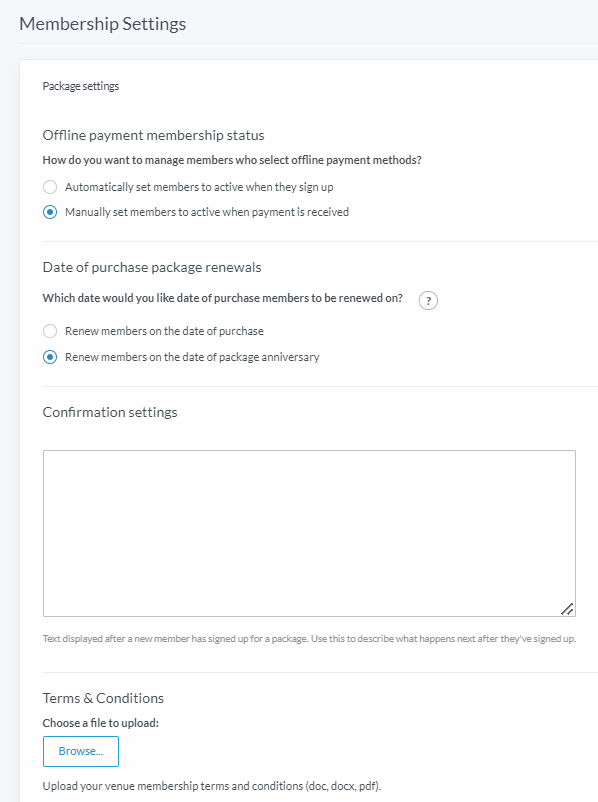Click the helper text below confirmation box
Screen dimensions: 598x802
[x=309, y=639]
